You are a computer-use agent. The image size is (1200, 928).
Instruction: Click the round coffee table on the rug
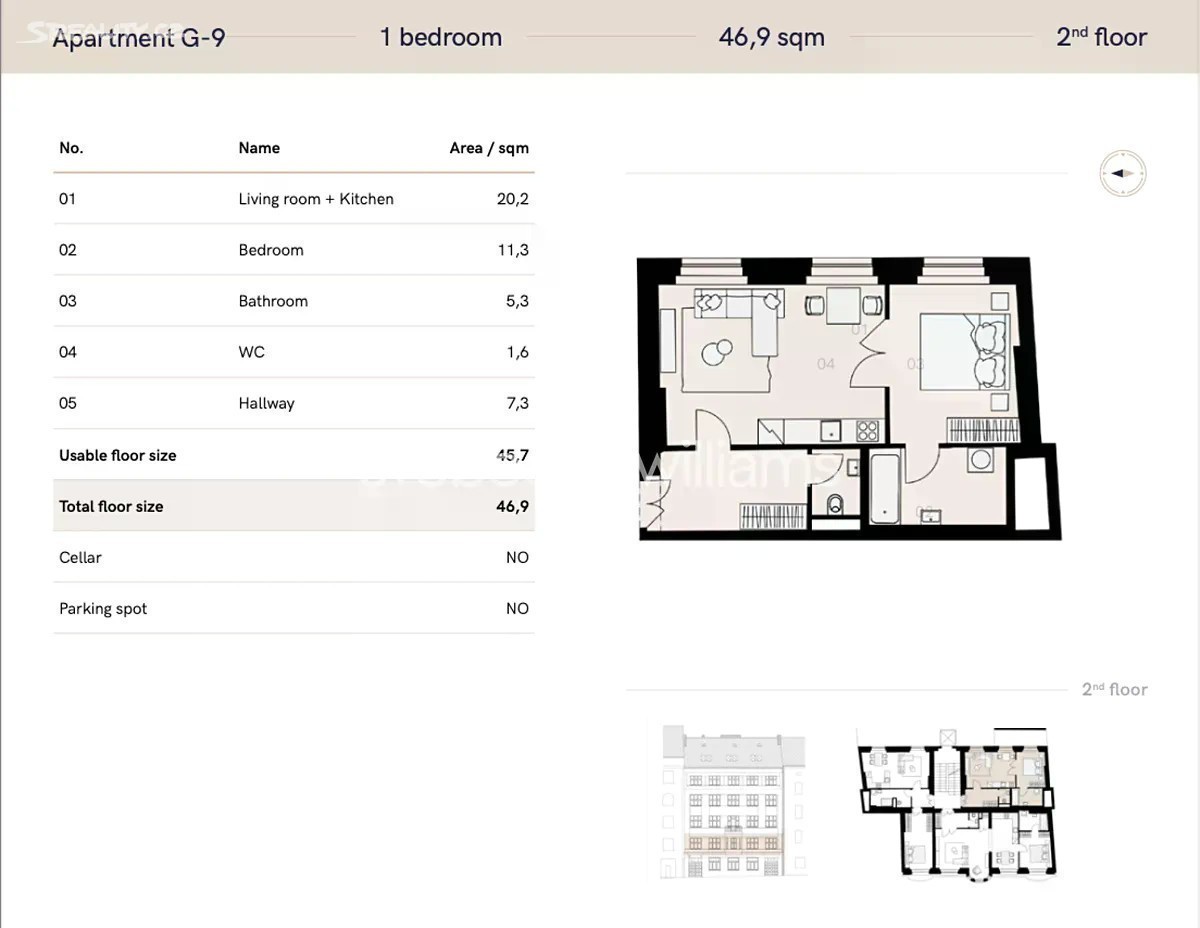tap(715, 352)
